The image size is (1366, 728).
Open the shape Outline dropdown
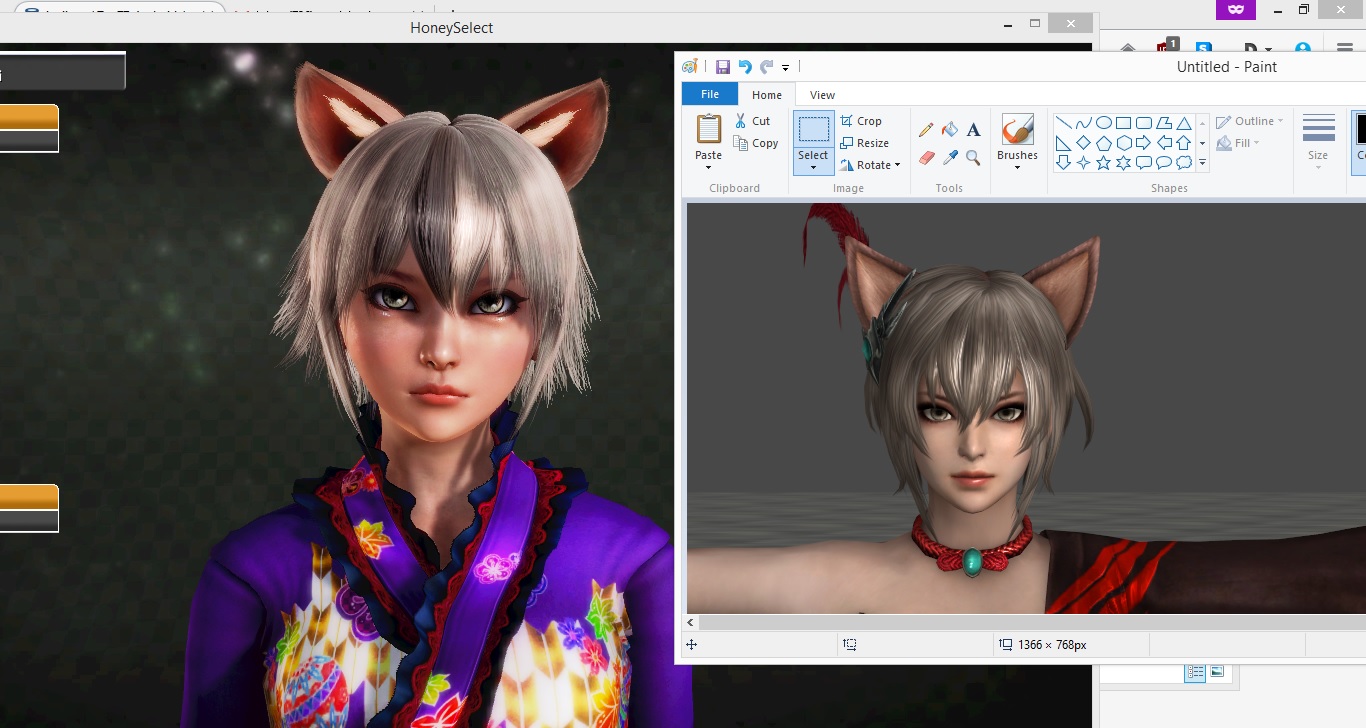pos(1250,121)
